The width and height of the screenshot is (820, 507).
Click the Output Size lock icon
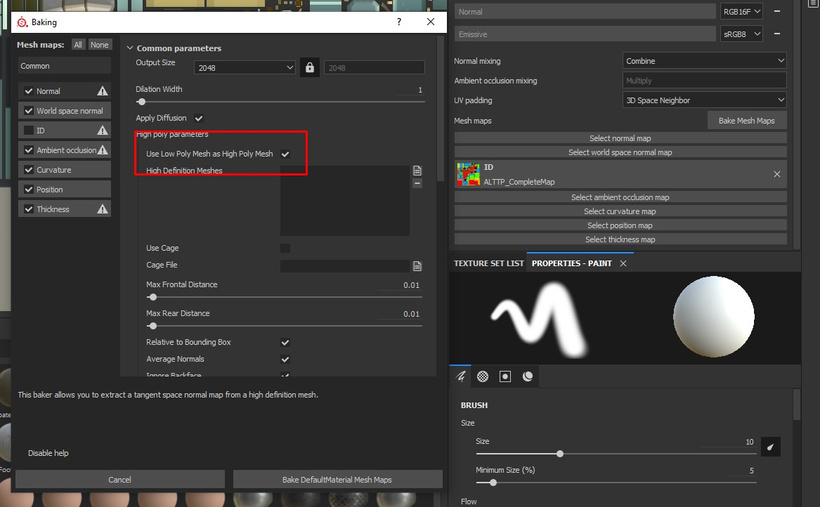[310, 68]
